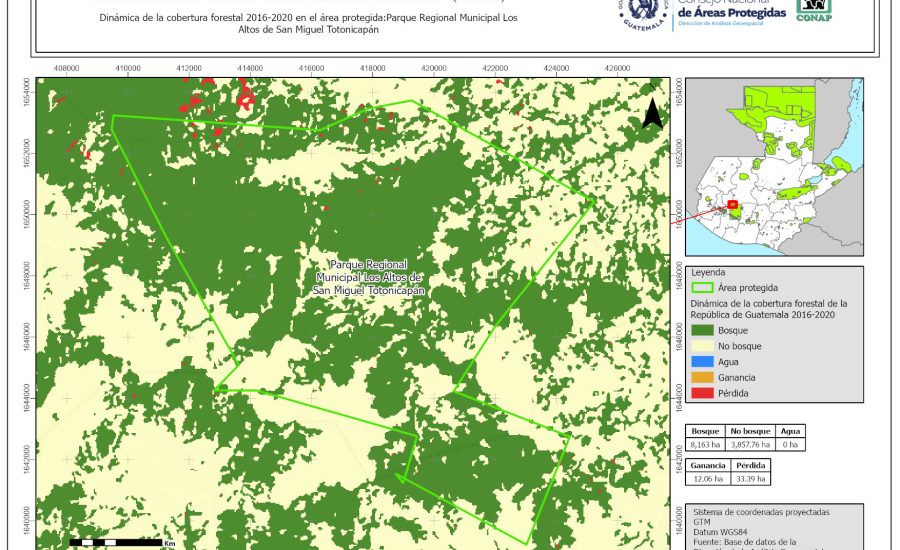
Task: Select the Ganancia orange legend swatch
Action: point(702,378)
